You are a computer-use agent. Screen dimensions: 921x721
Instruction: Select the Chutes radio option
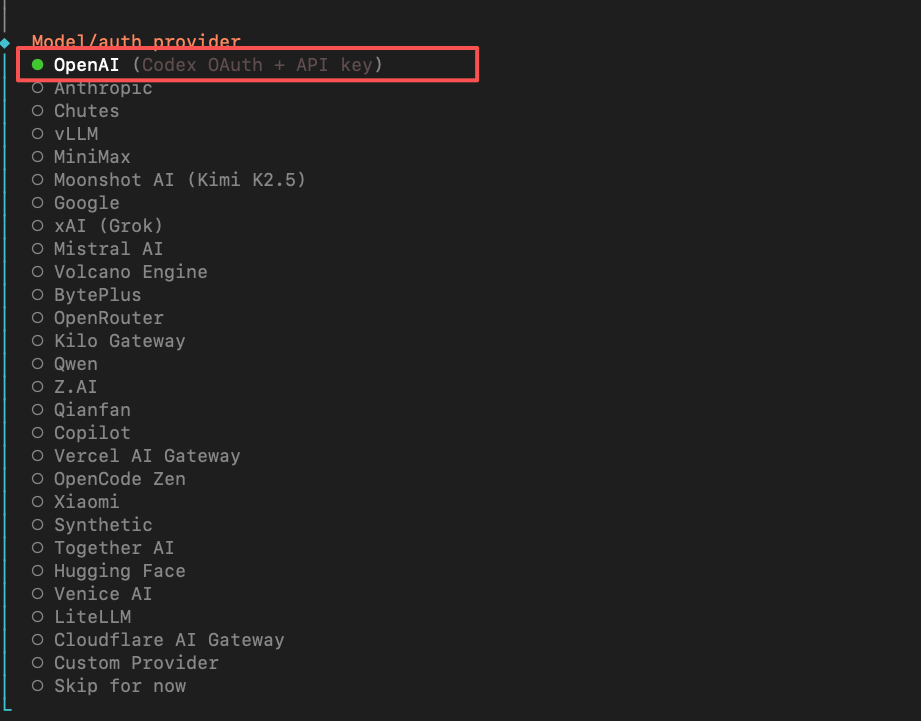(86, 111)
